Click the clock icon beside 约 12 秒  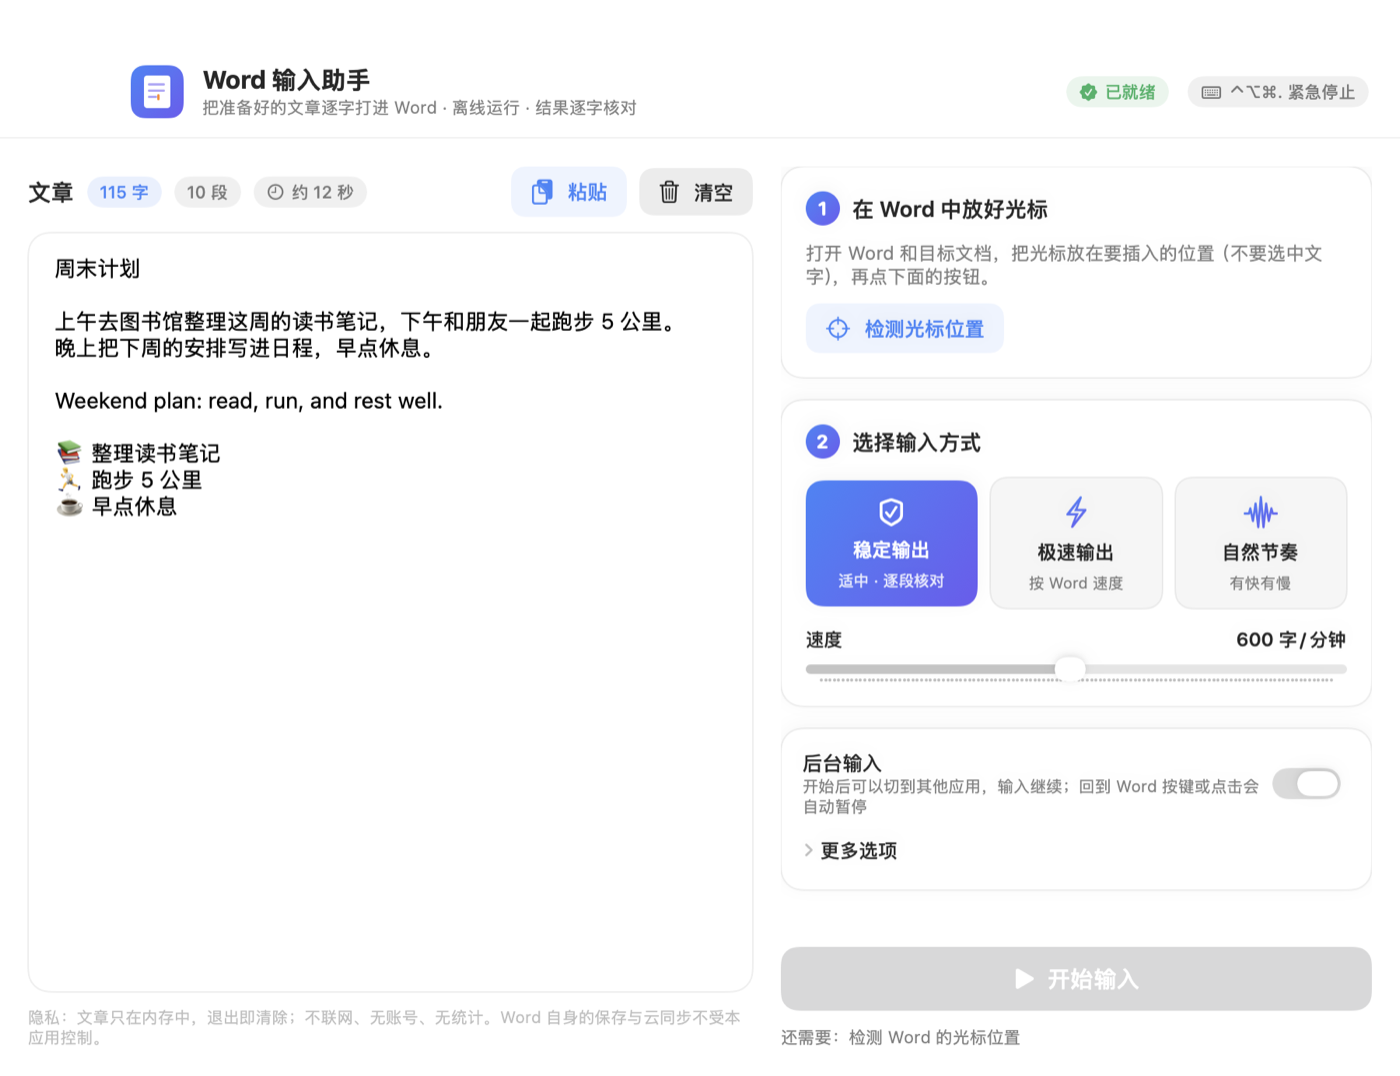pos(275,192)
